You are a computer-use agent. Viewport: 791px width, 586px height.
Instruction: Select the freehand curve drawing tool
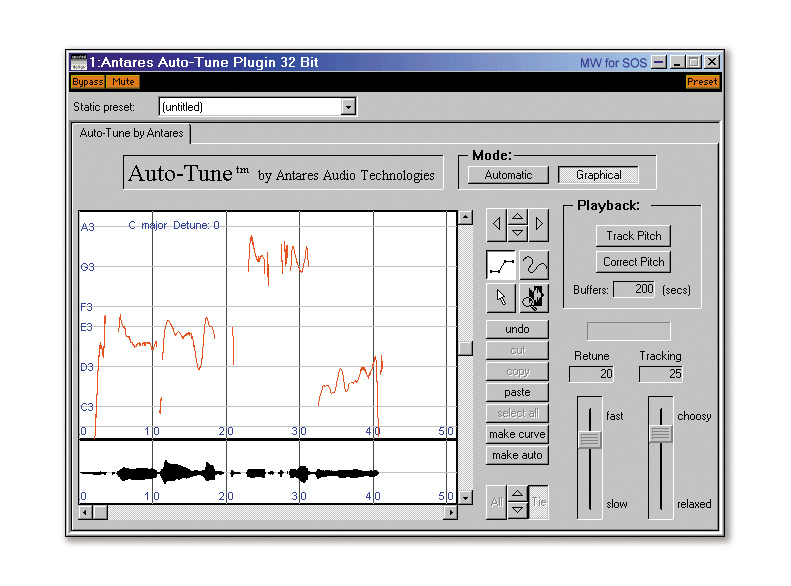point(534,265)
